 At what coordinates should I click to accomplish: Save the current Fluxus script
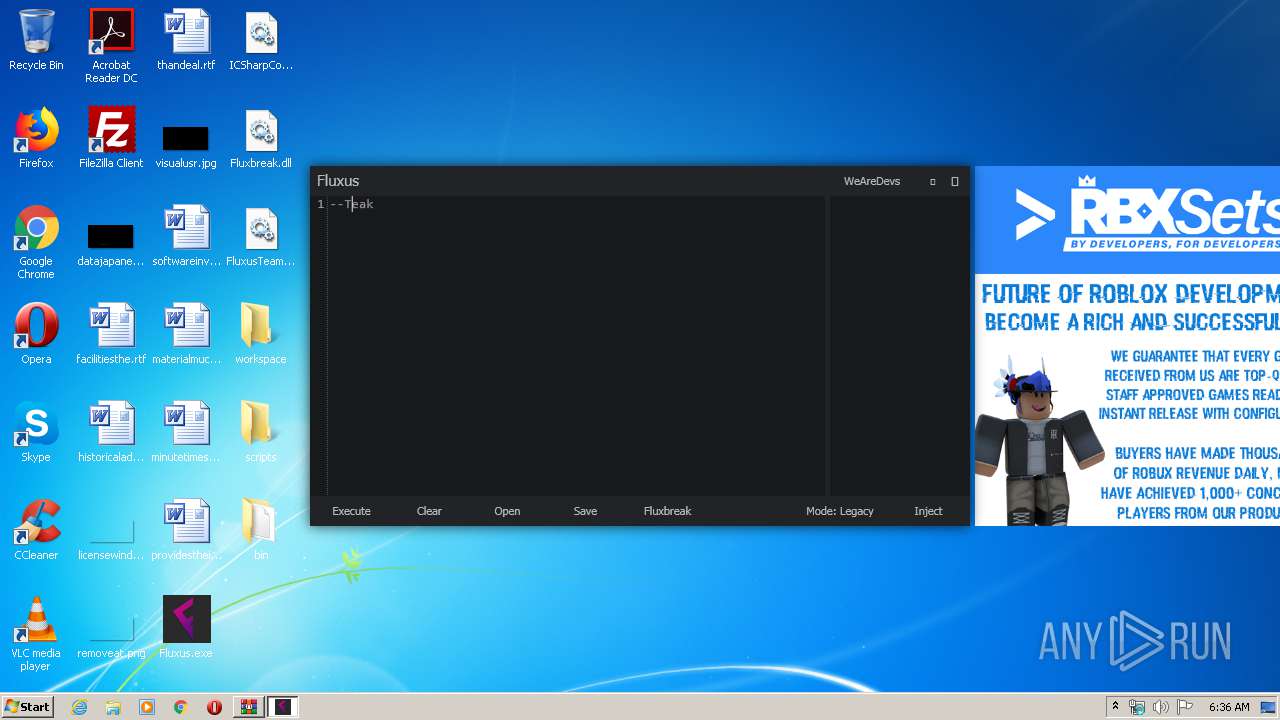[x=585, y=511]
